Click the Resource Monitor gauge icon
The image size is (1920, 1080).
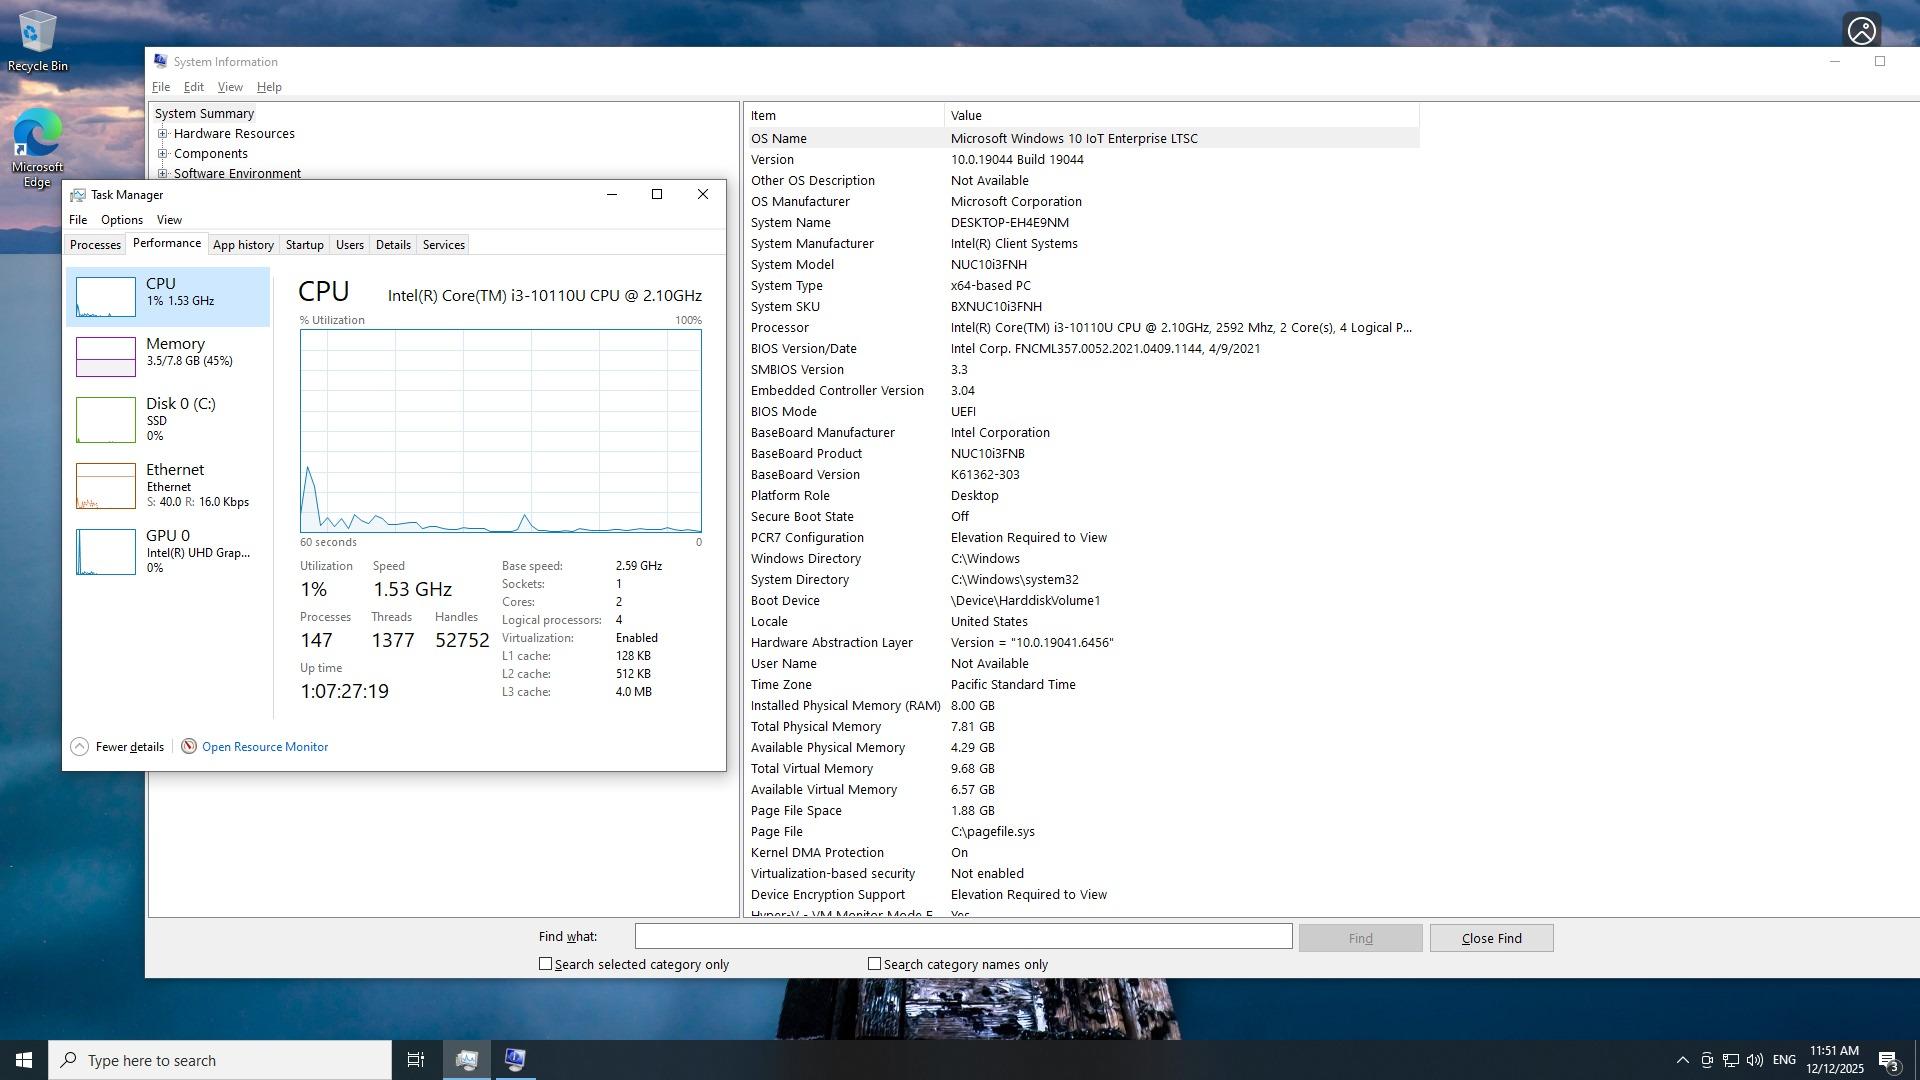[x=188, y=747]
